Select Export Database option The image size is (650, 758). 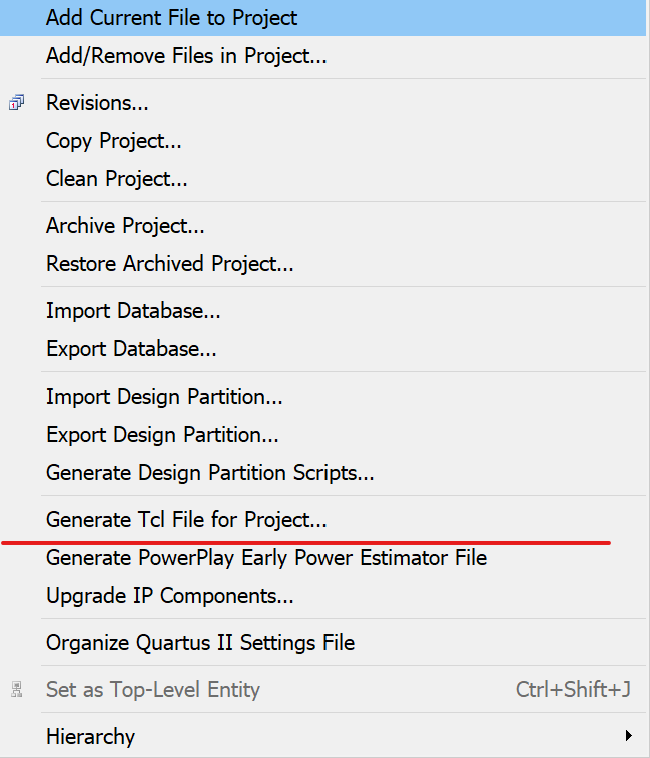coord(131,349)
